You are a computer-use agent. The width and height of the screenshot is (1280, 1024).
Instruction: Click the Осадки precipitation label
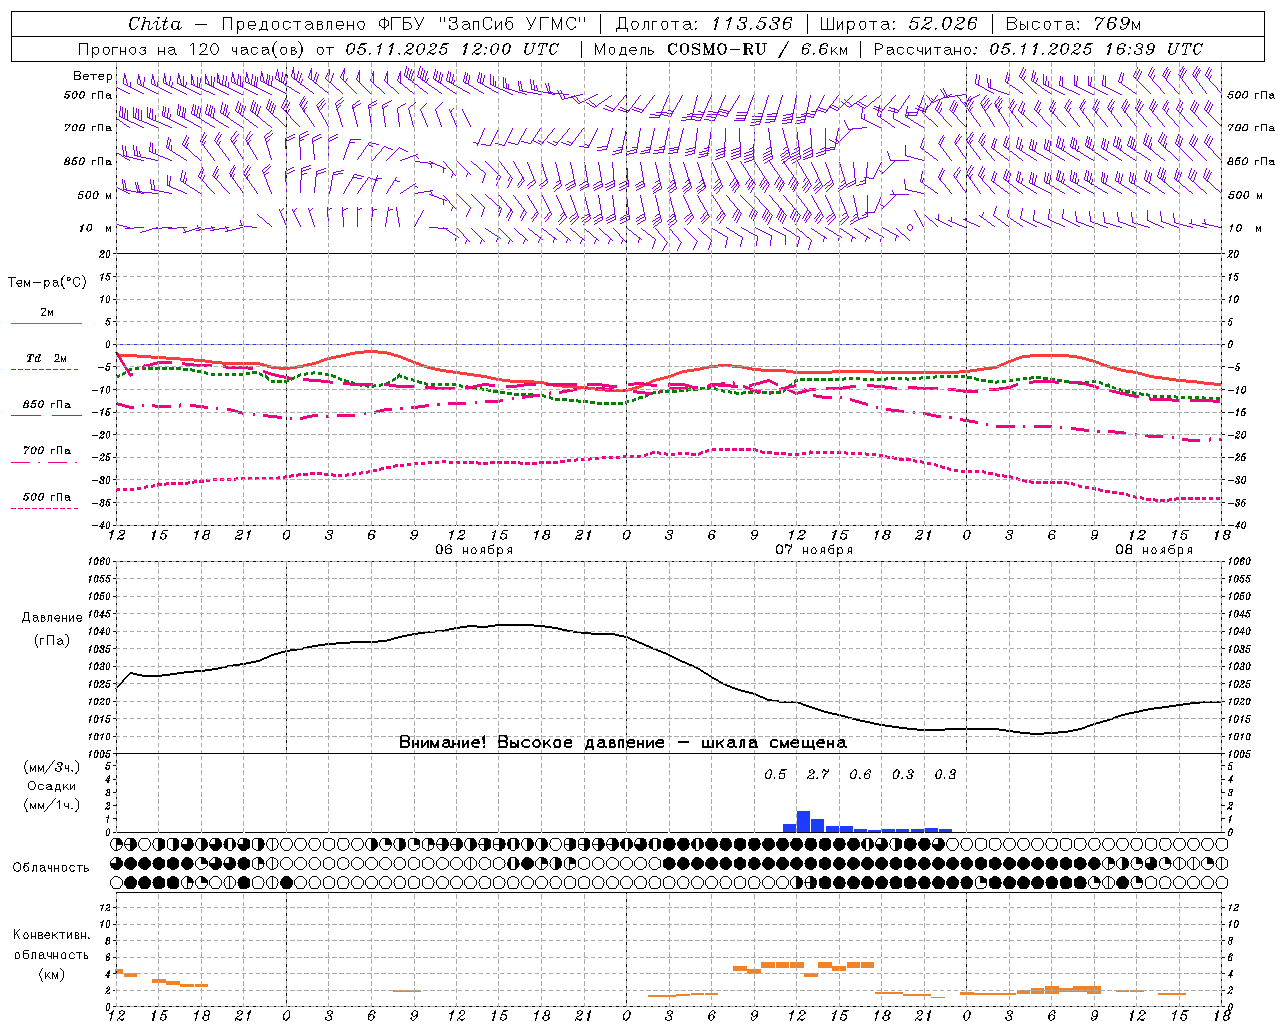[51, 786]
